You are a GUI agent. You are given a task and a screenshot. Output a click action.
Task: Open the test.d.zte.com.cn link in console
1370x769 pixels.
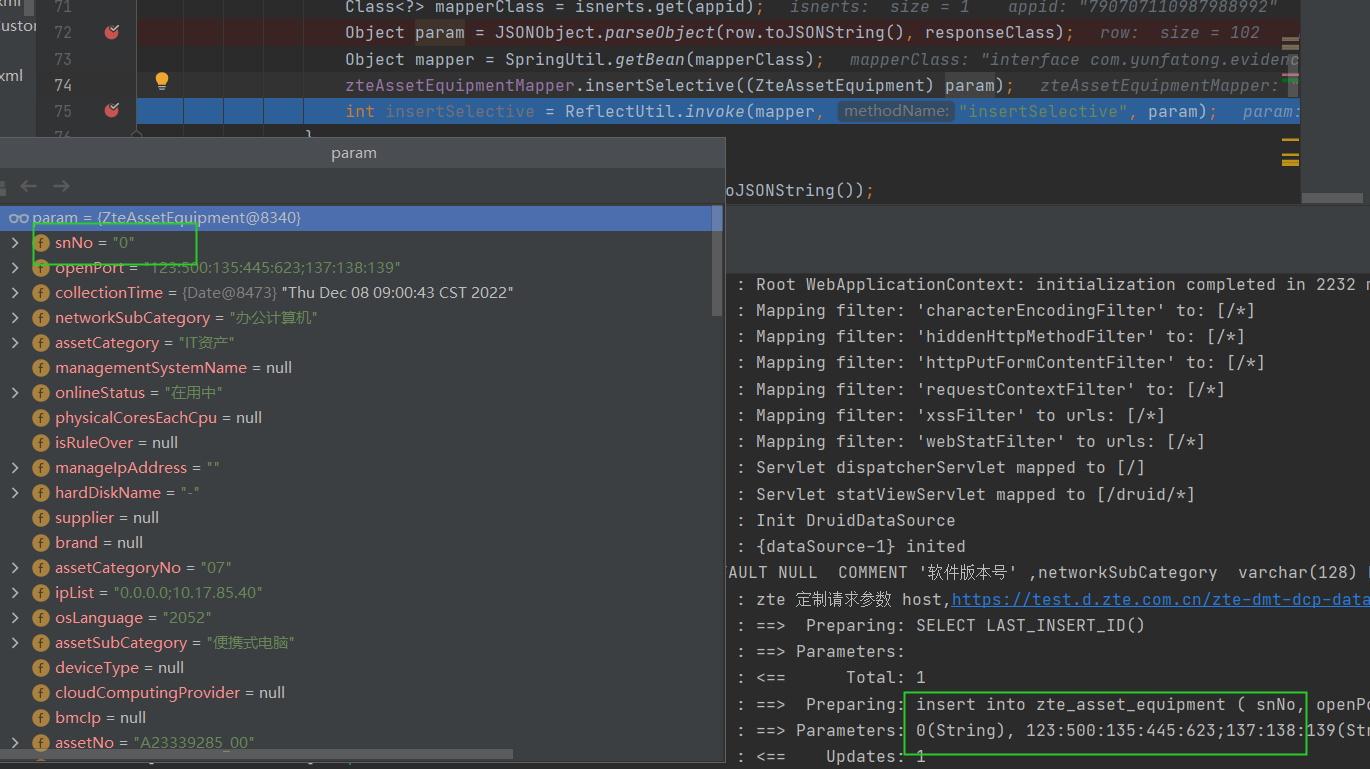(1160, 600)
